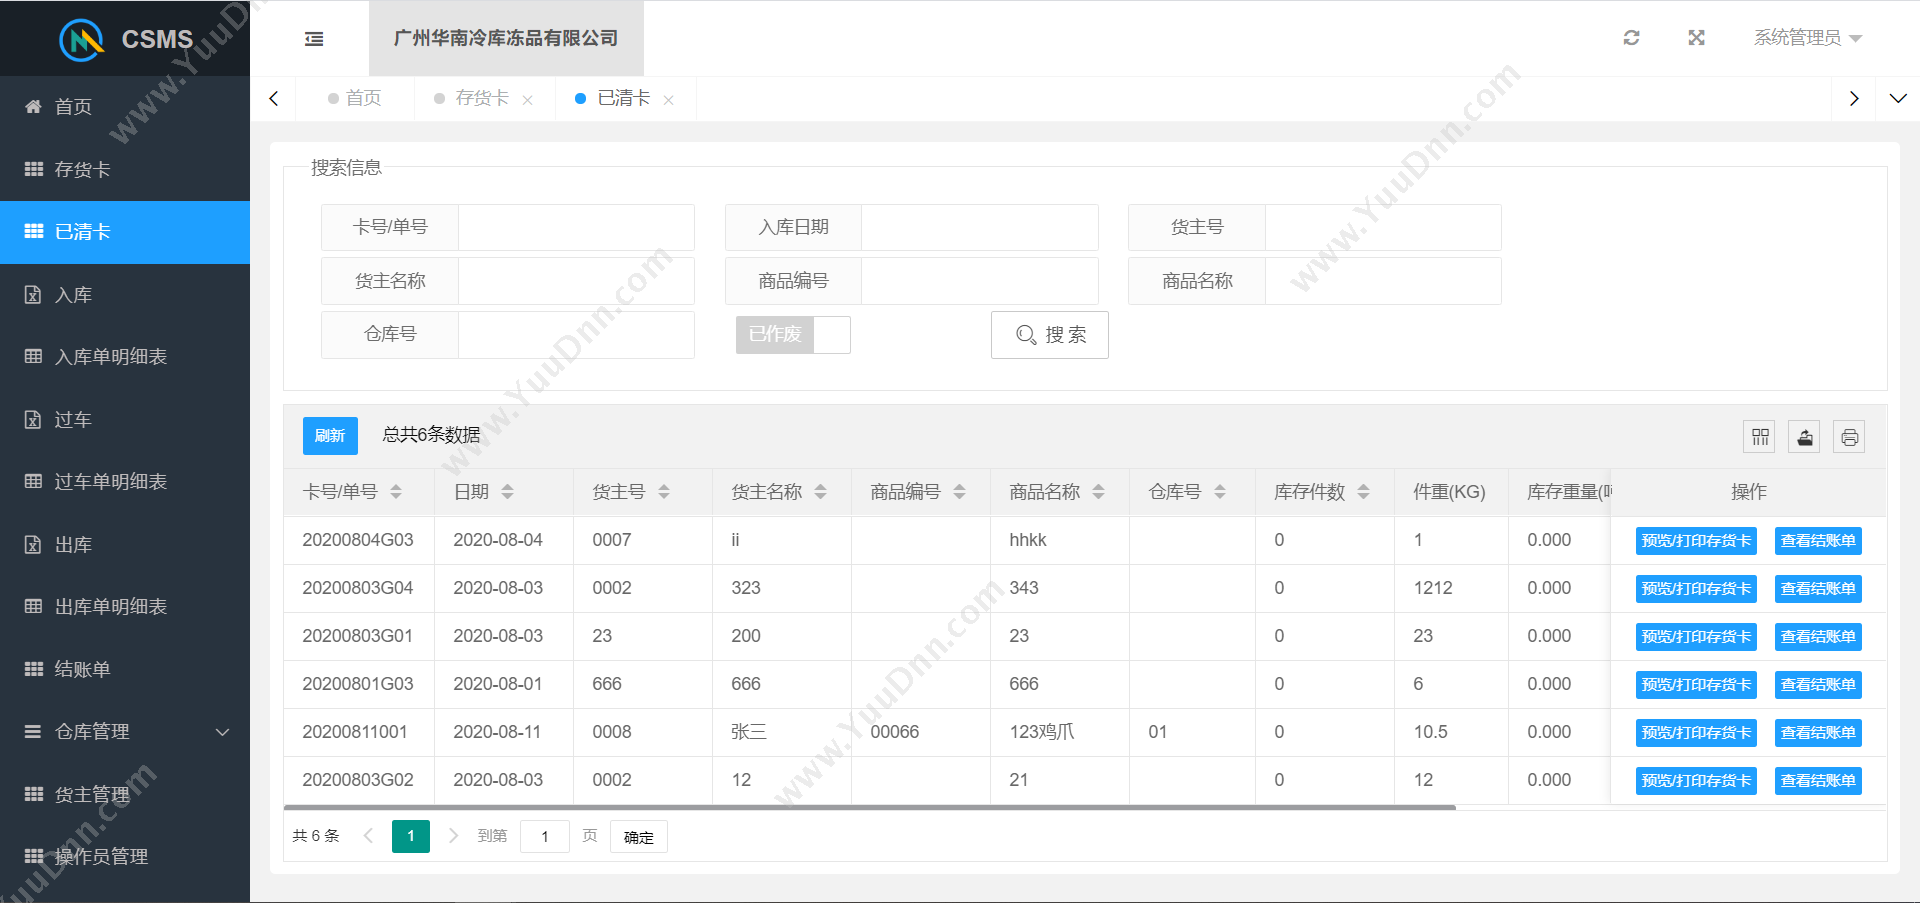Click 查看结账单 for 20200803G01
1920x903 pixels.
coord(1818,637)
